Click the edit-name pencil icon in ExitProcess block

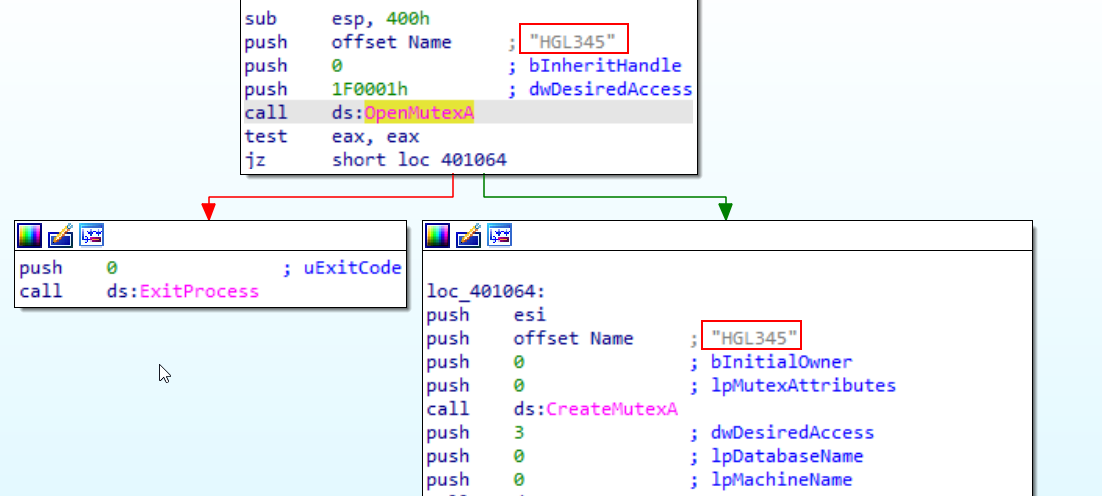coord(60,235)
